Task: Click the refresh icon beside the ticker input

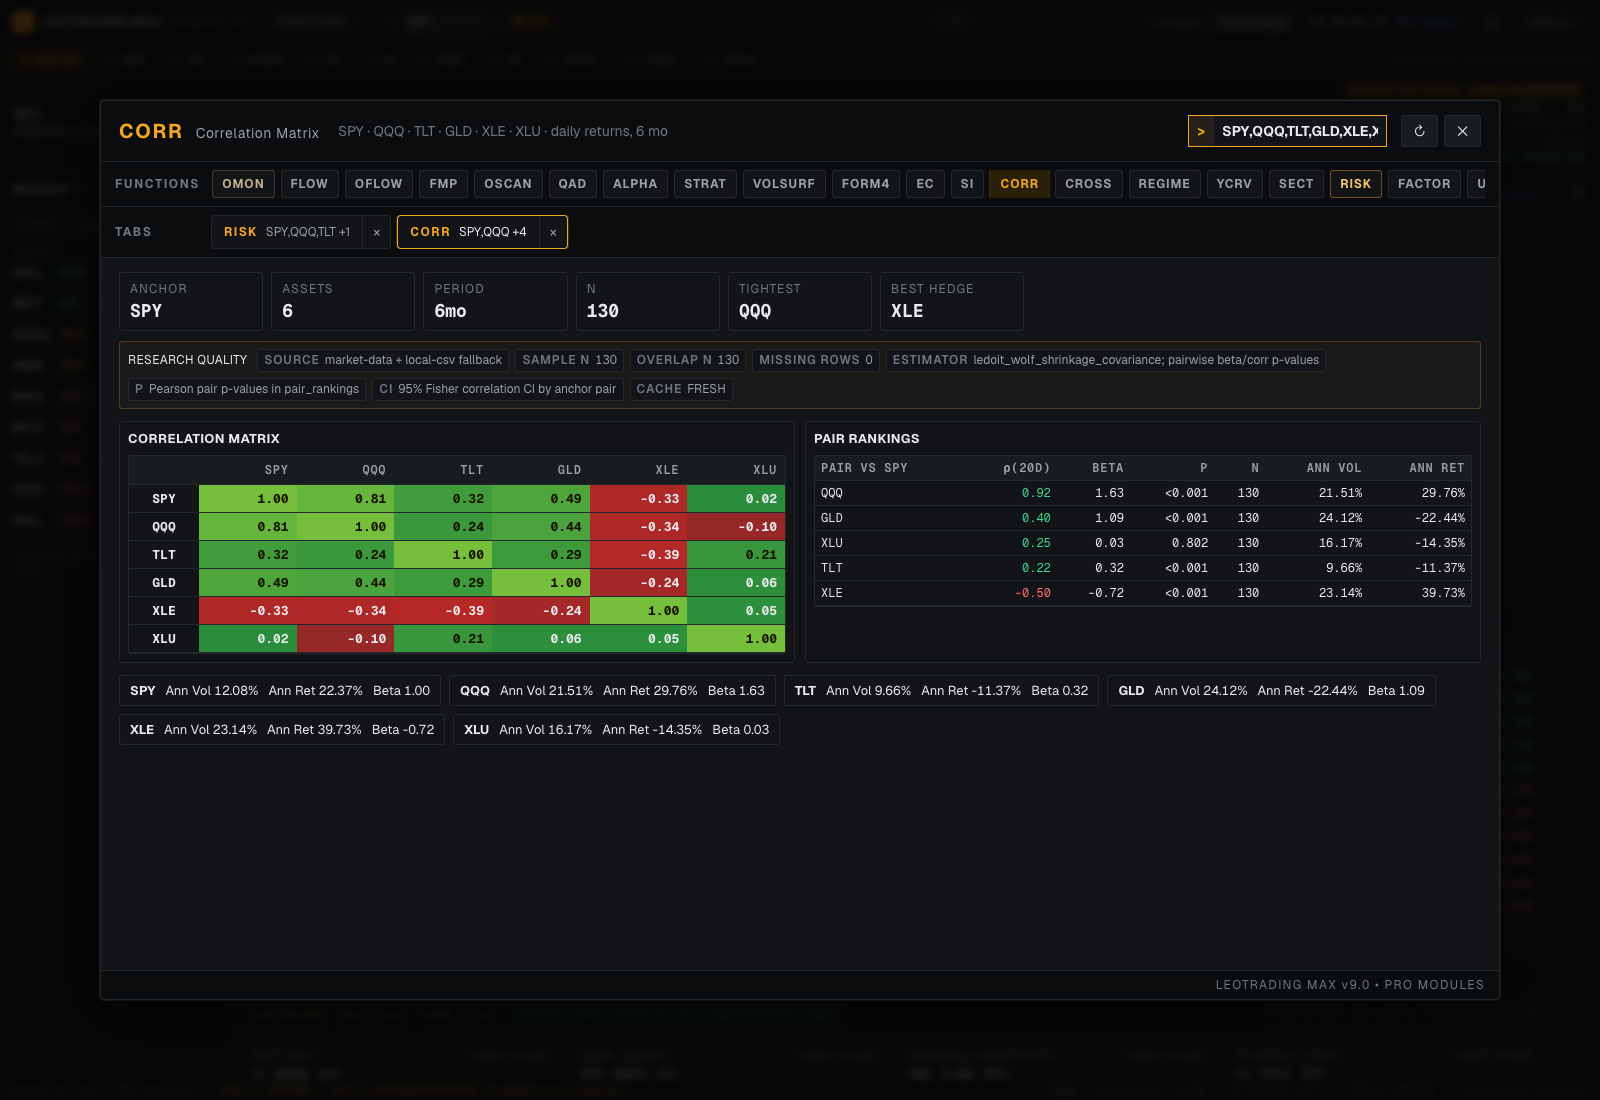Action: pyautogui.click(x=1419, y=131)
